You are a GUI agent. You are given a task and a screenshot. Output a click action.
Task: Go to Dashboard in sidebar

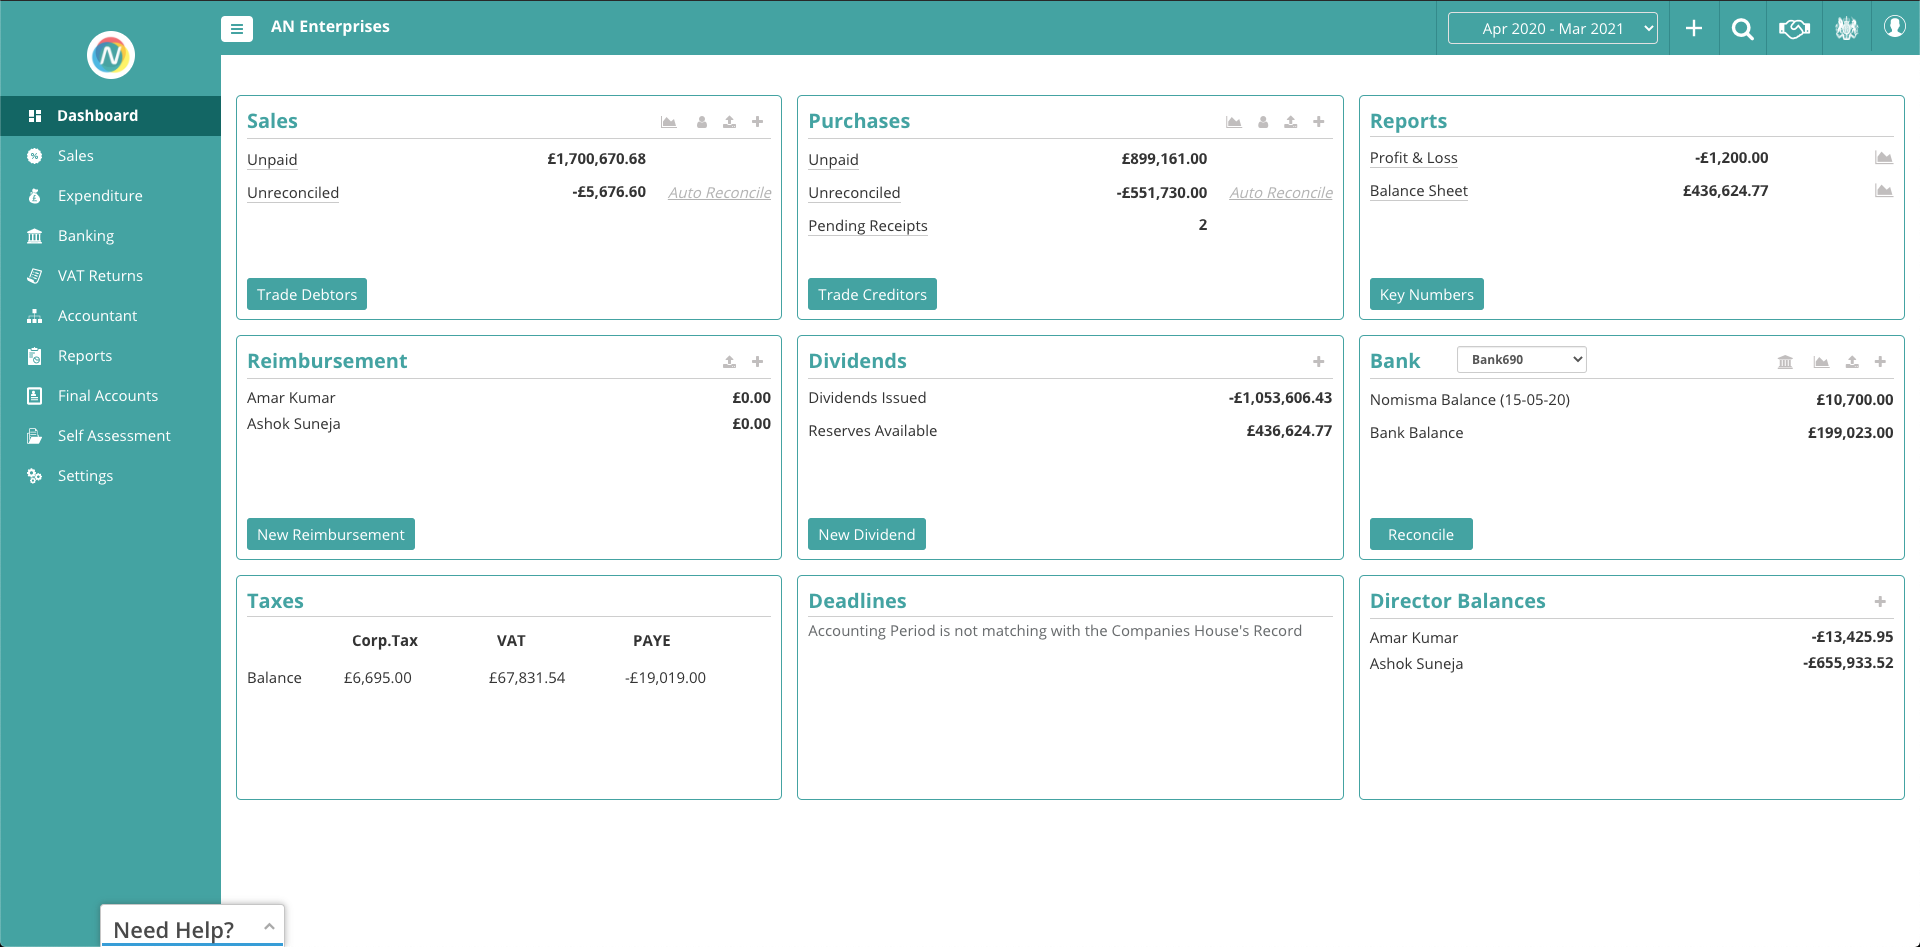(x=110, y=116)
